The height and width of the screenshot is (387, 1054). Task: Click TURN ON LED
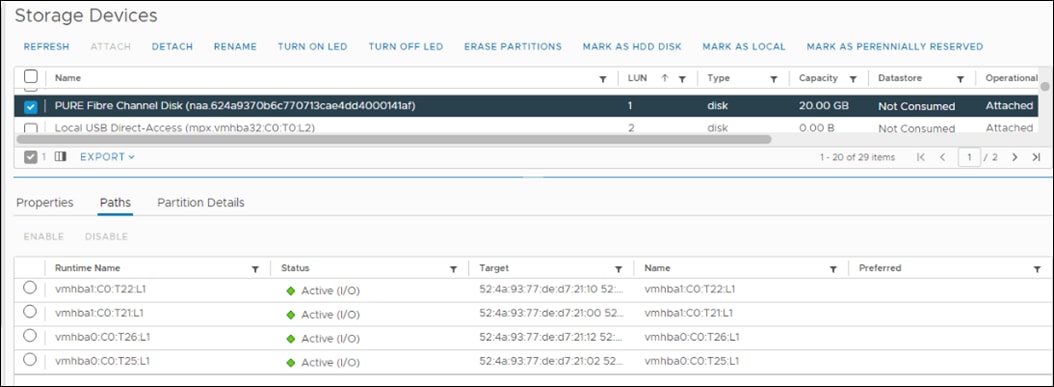pyautogui.click(x=313, y=46)
